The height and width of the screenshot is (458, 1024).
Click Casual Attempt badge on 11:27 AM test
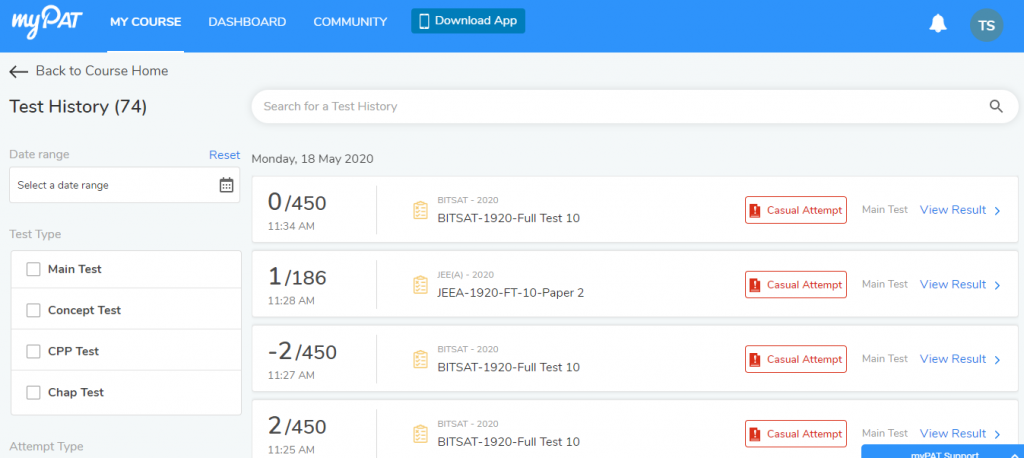coord(795,359)
